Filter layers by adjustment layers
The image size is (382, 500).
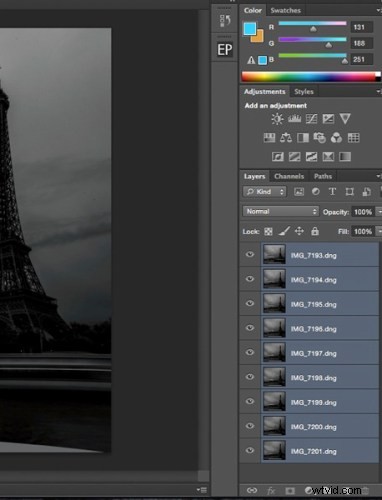coord(315,192)
